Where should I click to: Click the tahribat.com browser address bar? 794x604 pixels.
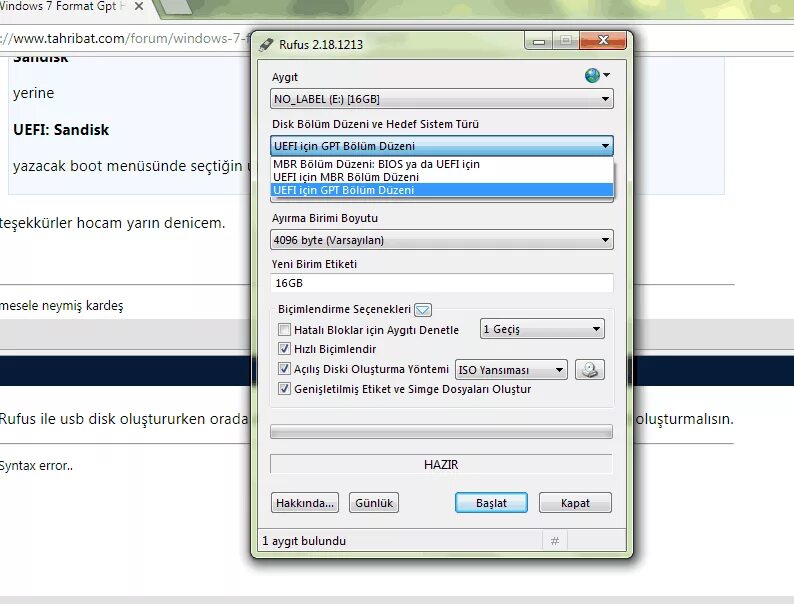(127, 38)
